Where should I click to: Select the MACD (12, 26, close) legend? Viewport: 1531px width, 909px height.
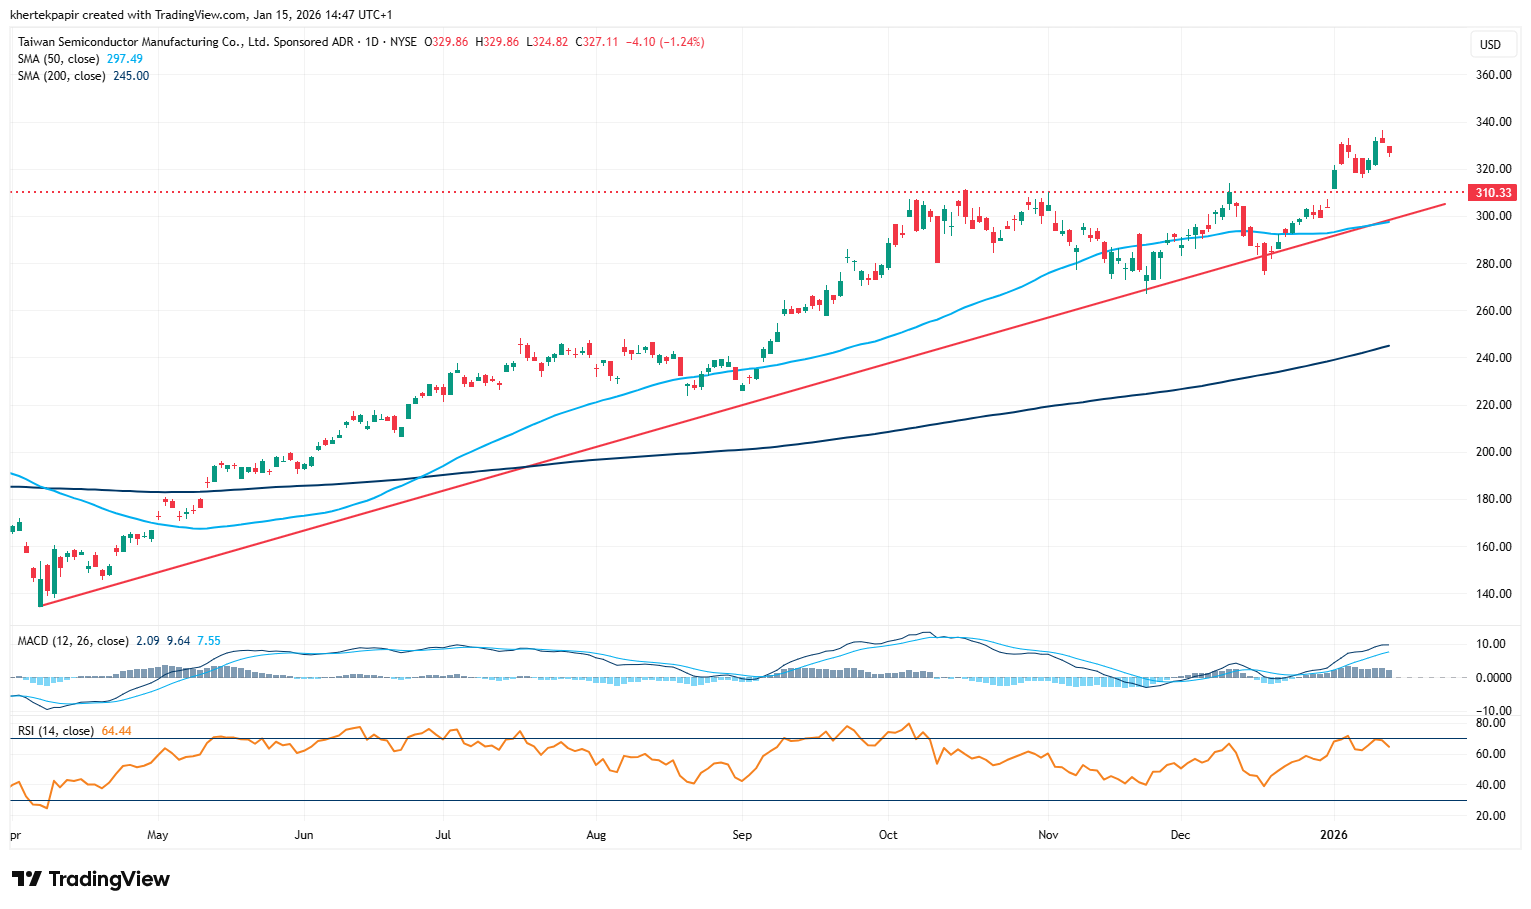click(x=72, y=641)
